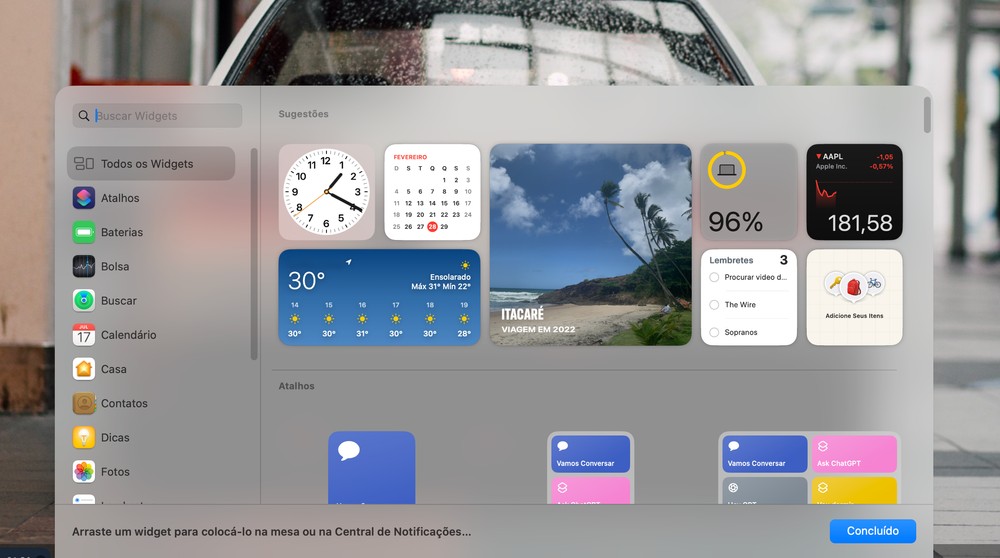Click the widget gallery vertical scrollbar

927,115
